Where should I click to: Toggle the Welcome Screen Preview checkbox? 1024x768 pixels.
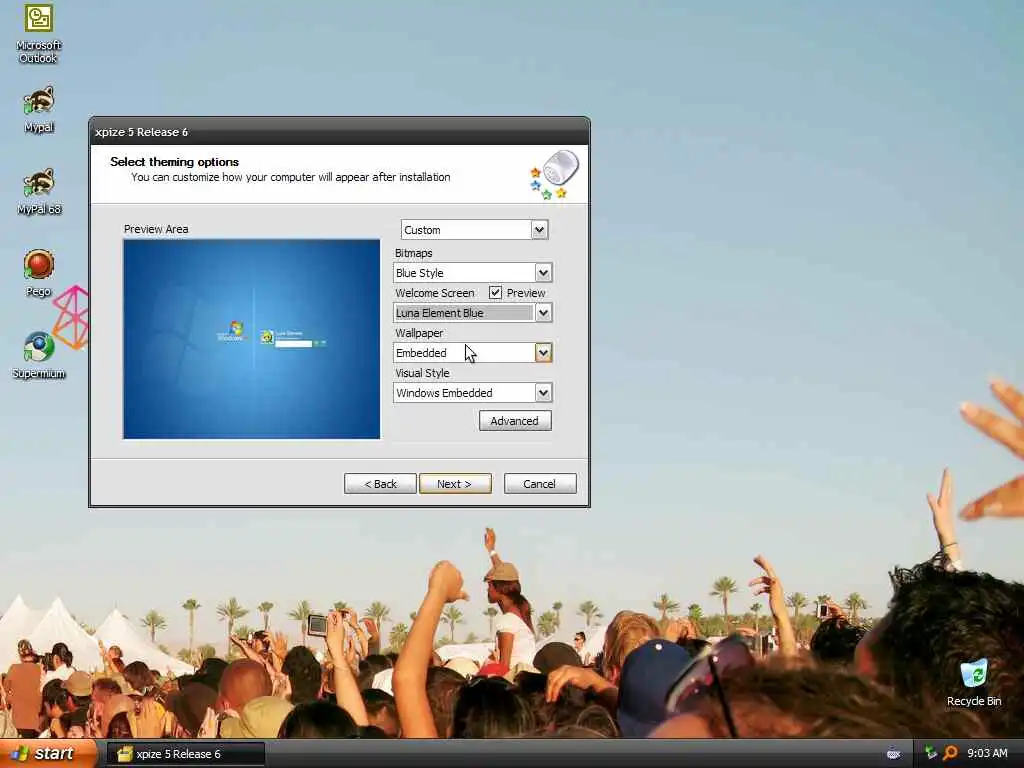[495, 293]
